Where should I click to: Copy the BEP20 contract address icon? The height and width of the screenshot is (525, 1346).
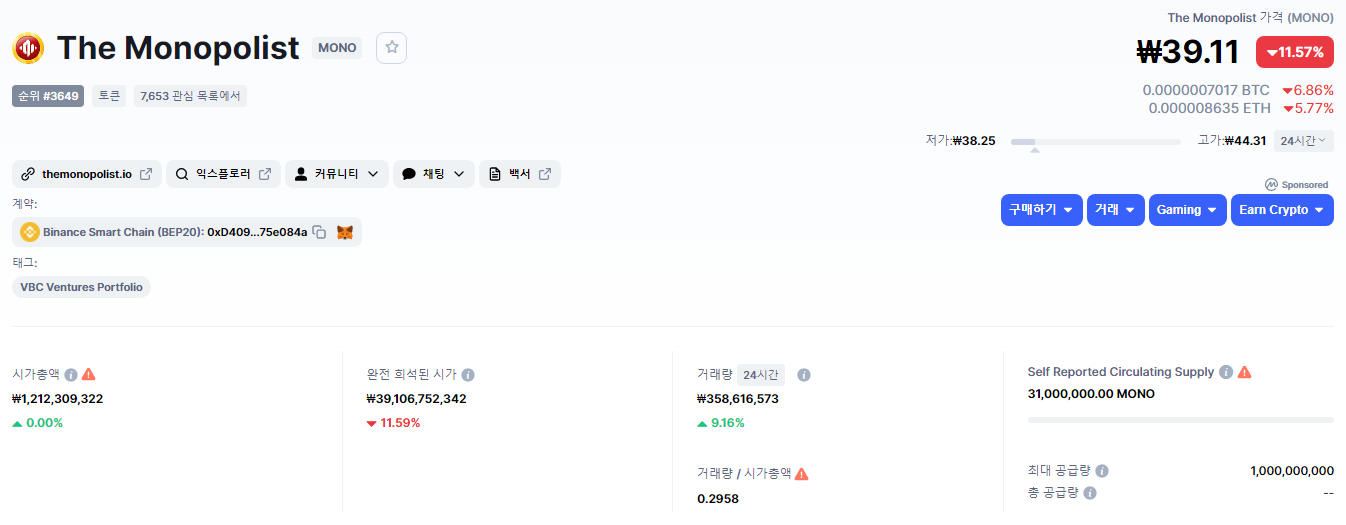(319, 232)
